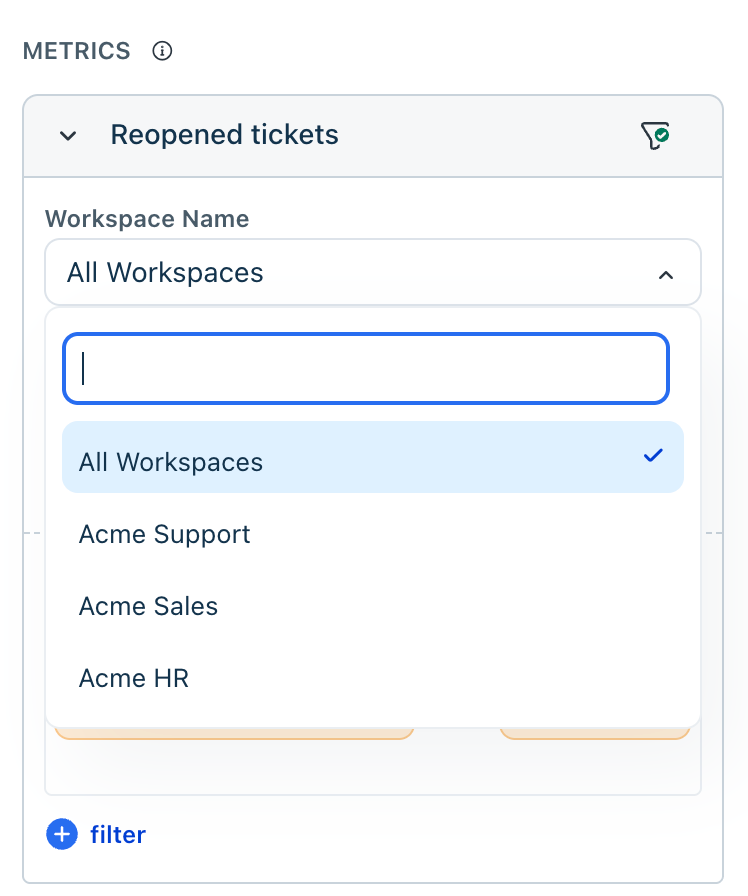Click the info icon beside METRICS
748x896 pixels.
[x=162, y=51]
